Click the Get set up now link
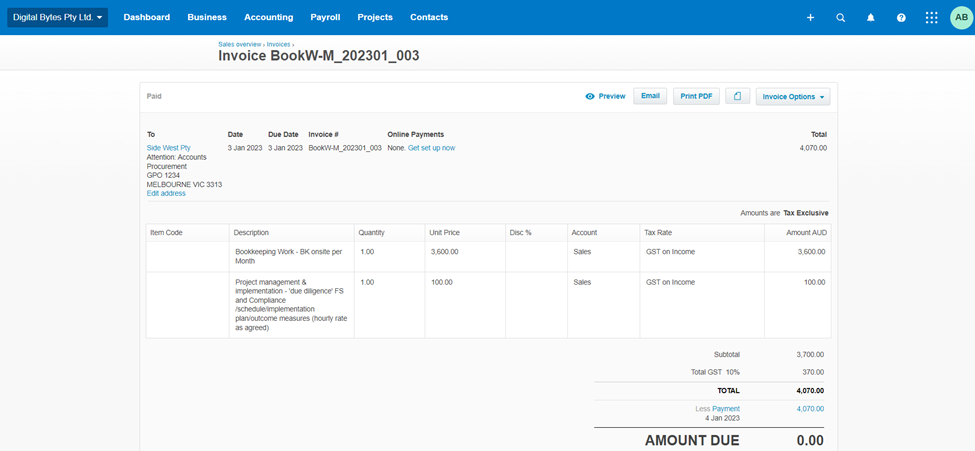 point(432,148)
